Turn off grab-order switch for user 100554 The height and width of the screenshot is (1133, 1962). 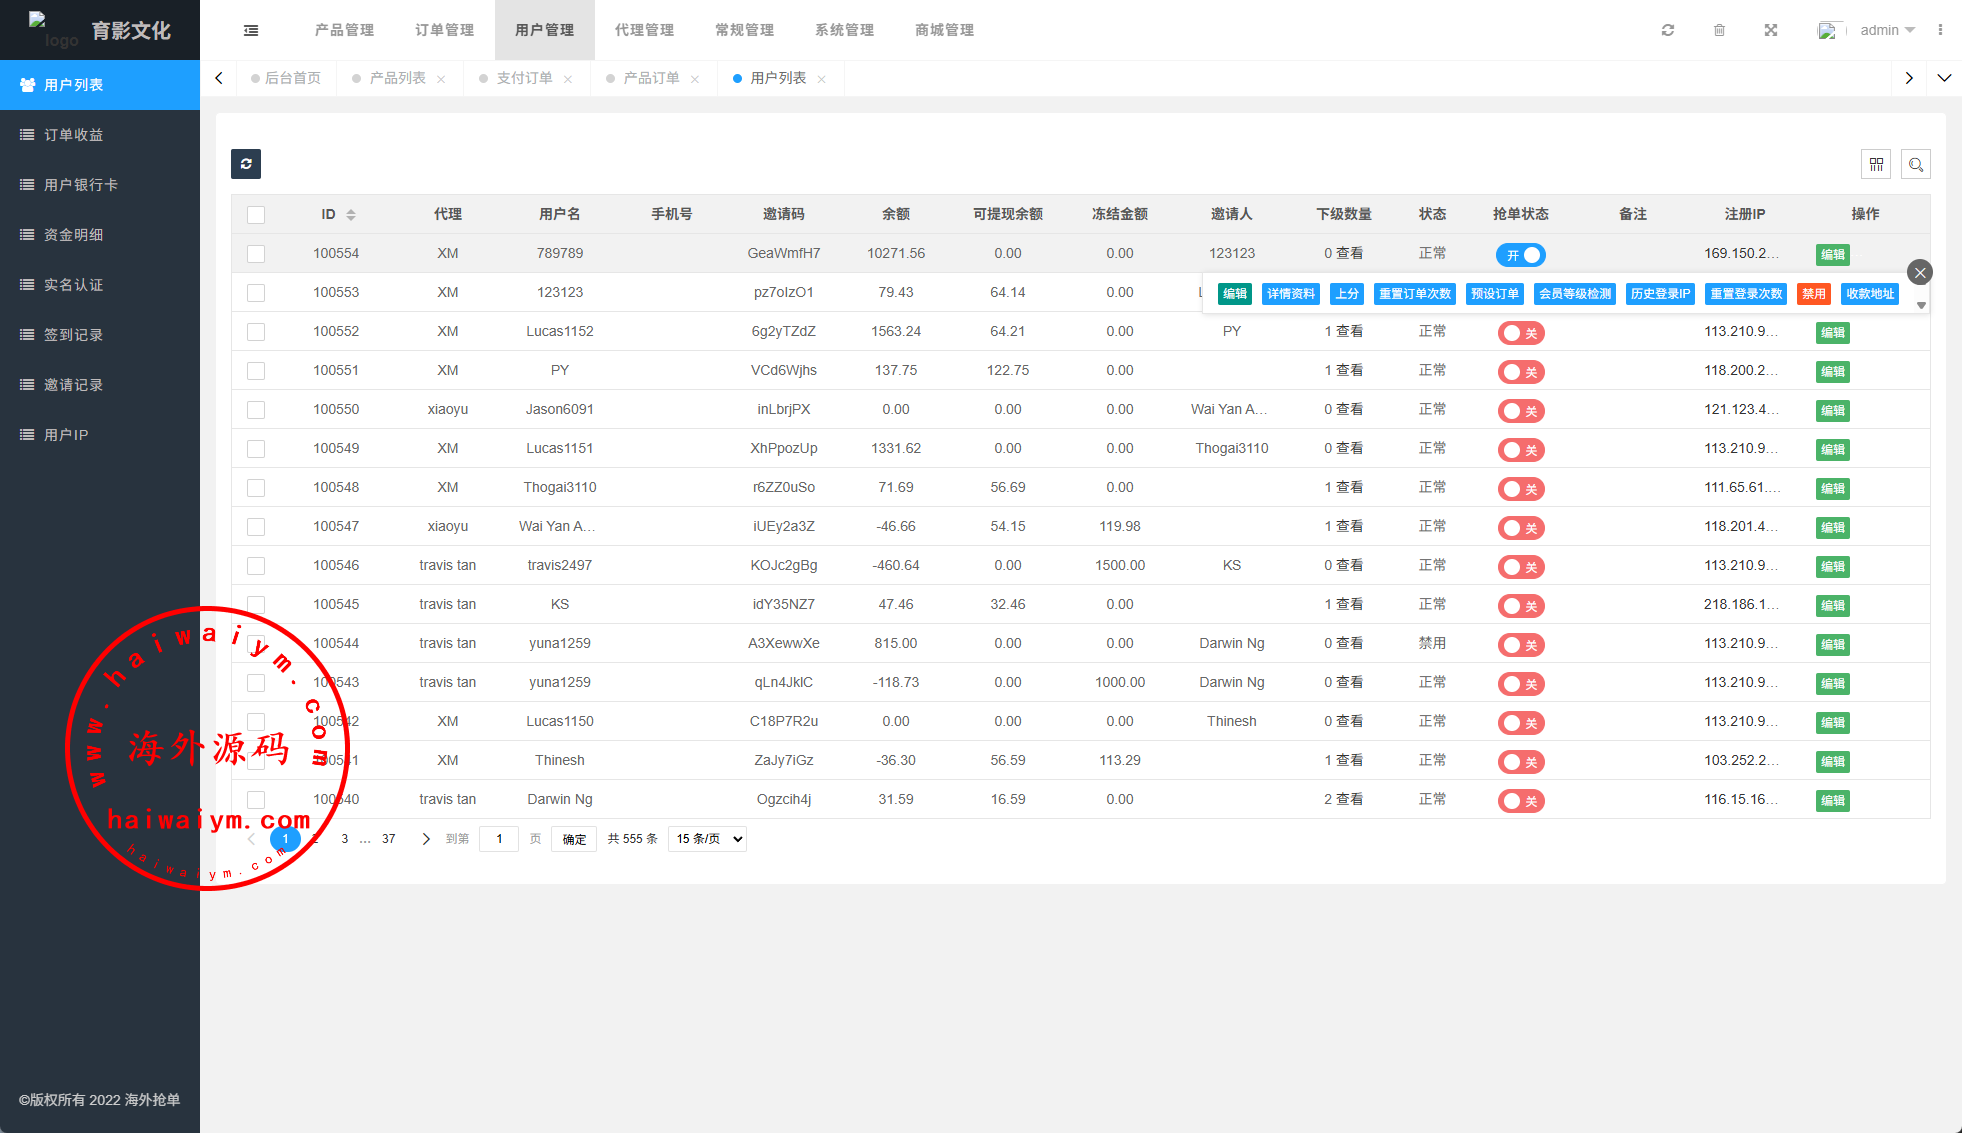[x=1520, y=254]
